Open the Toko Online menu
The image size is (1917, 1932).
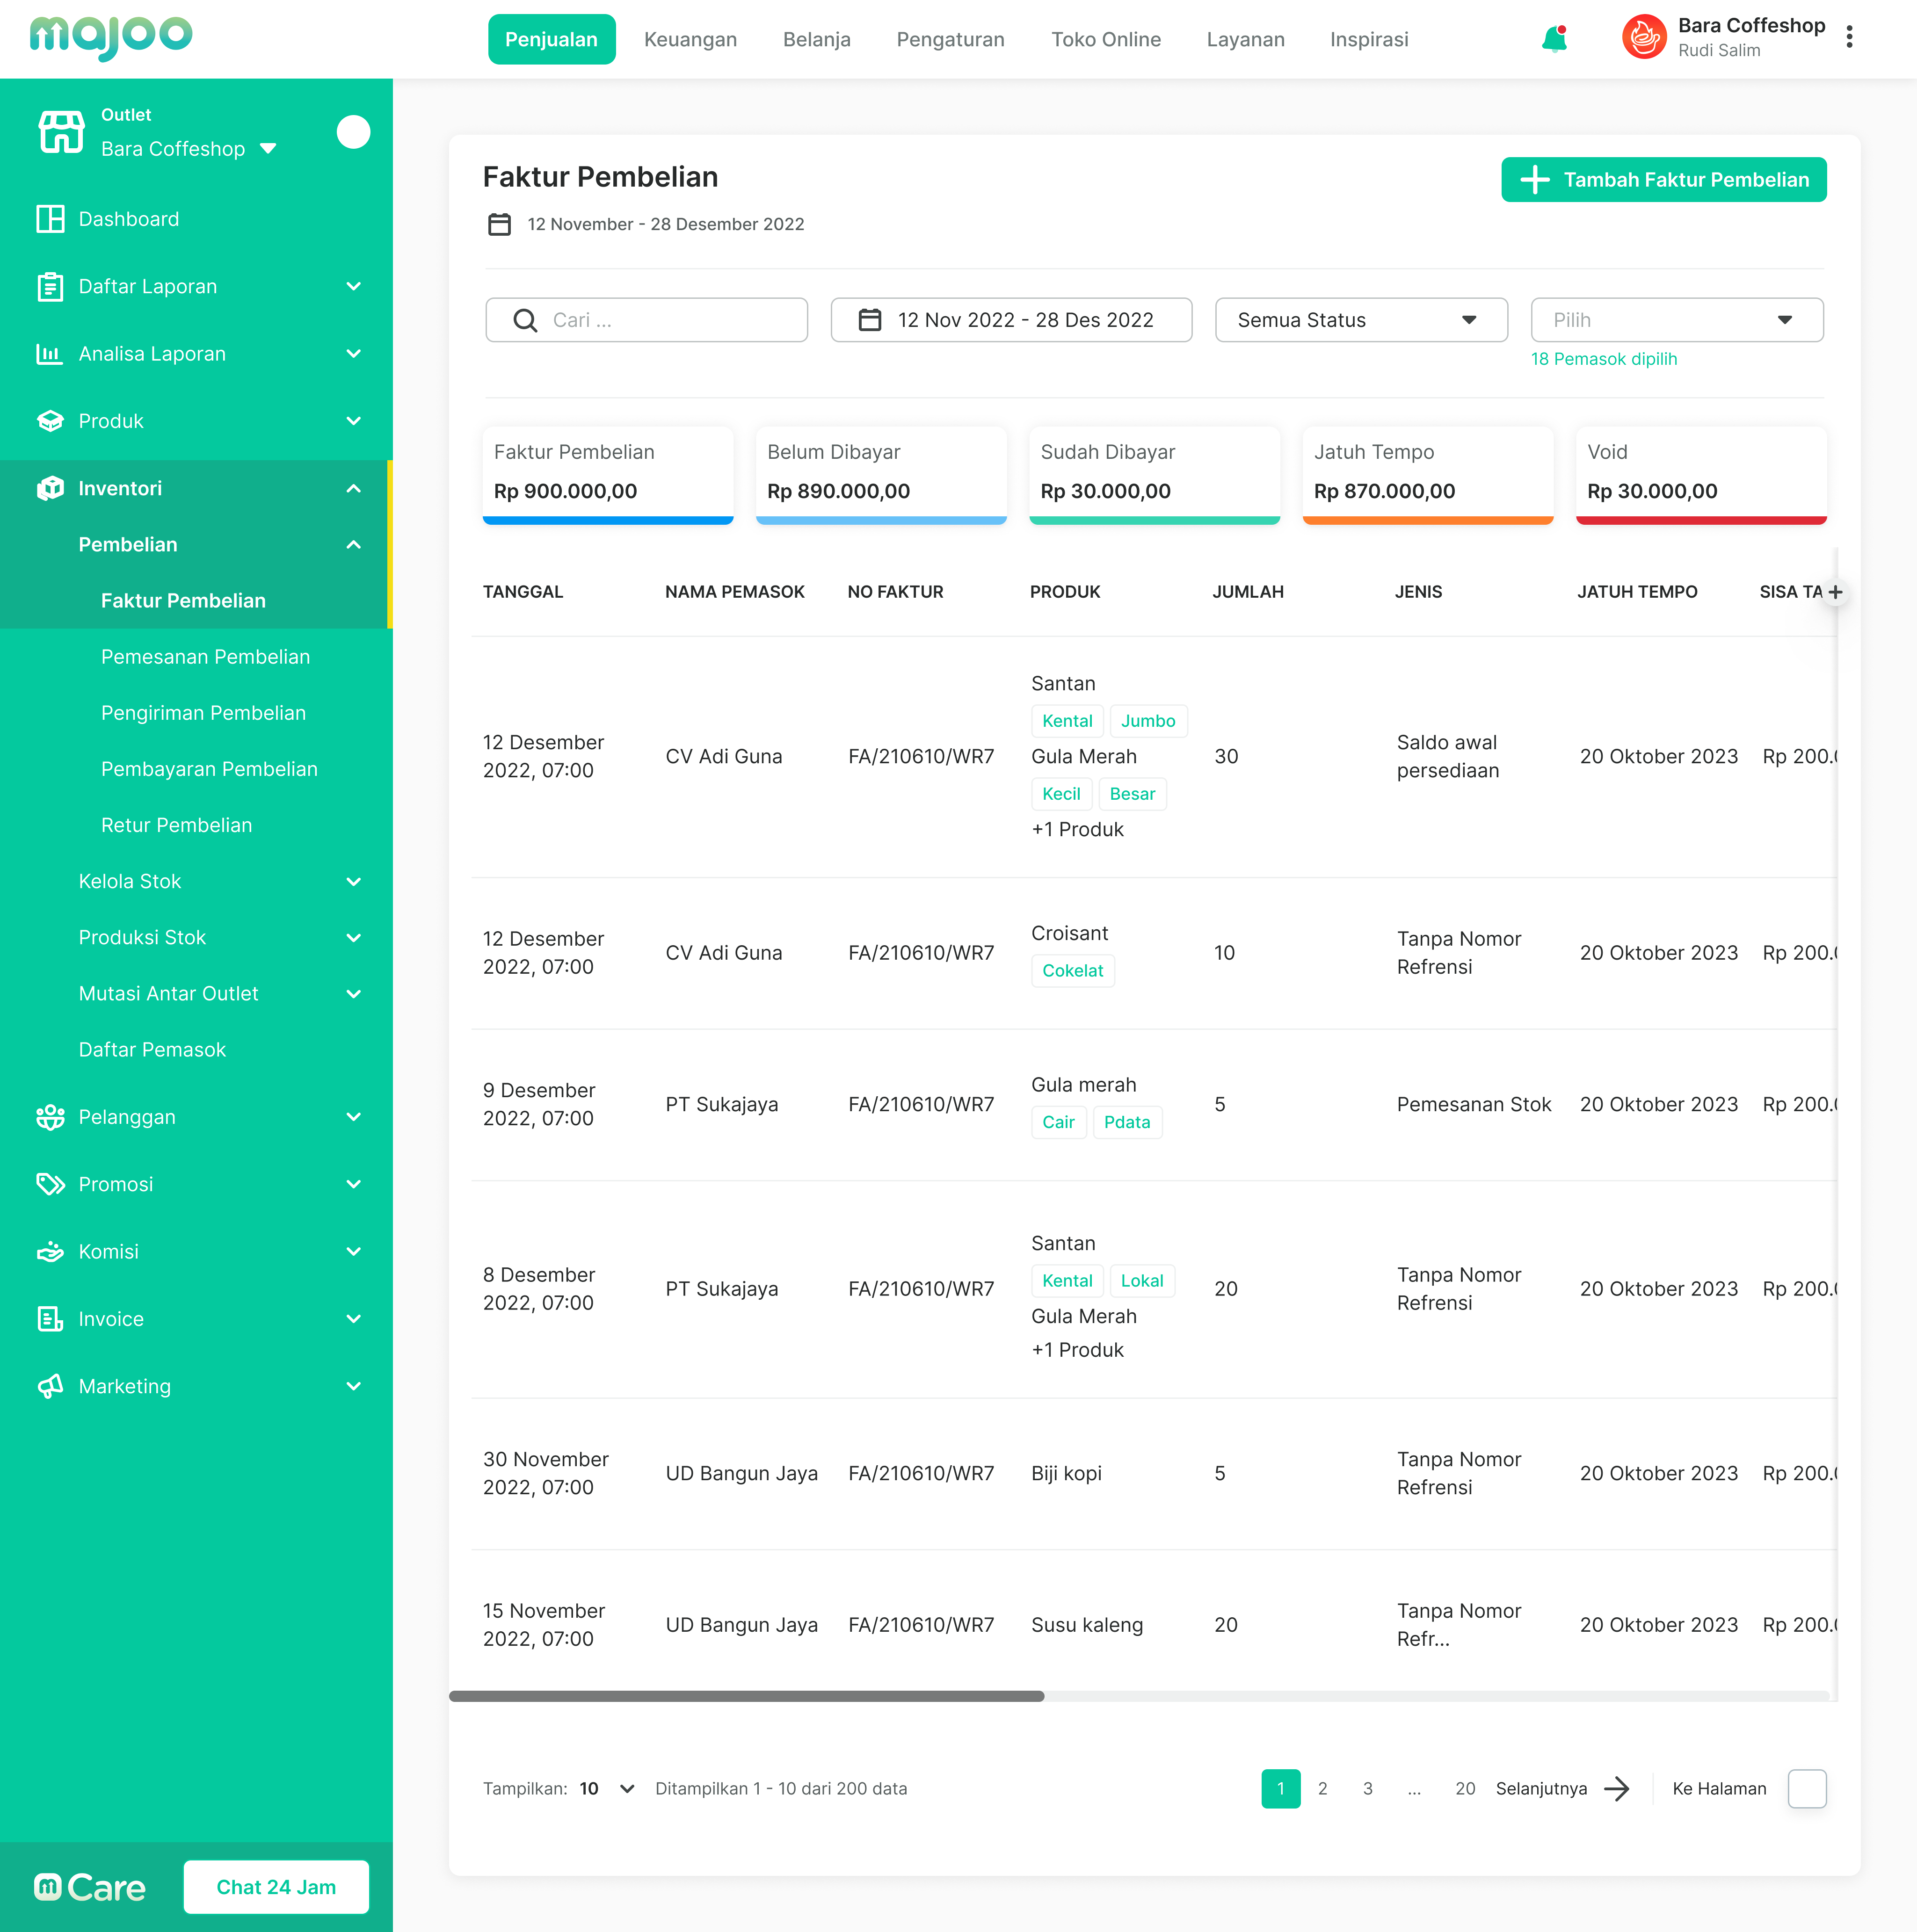click(1106, 39)
